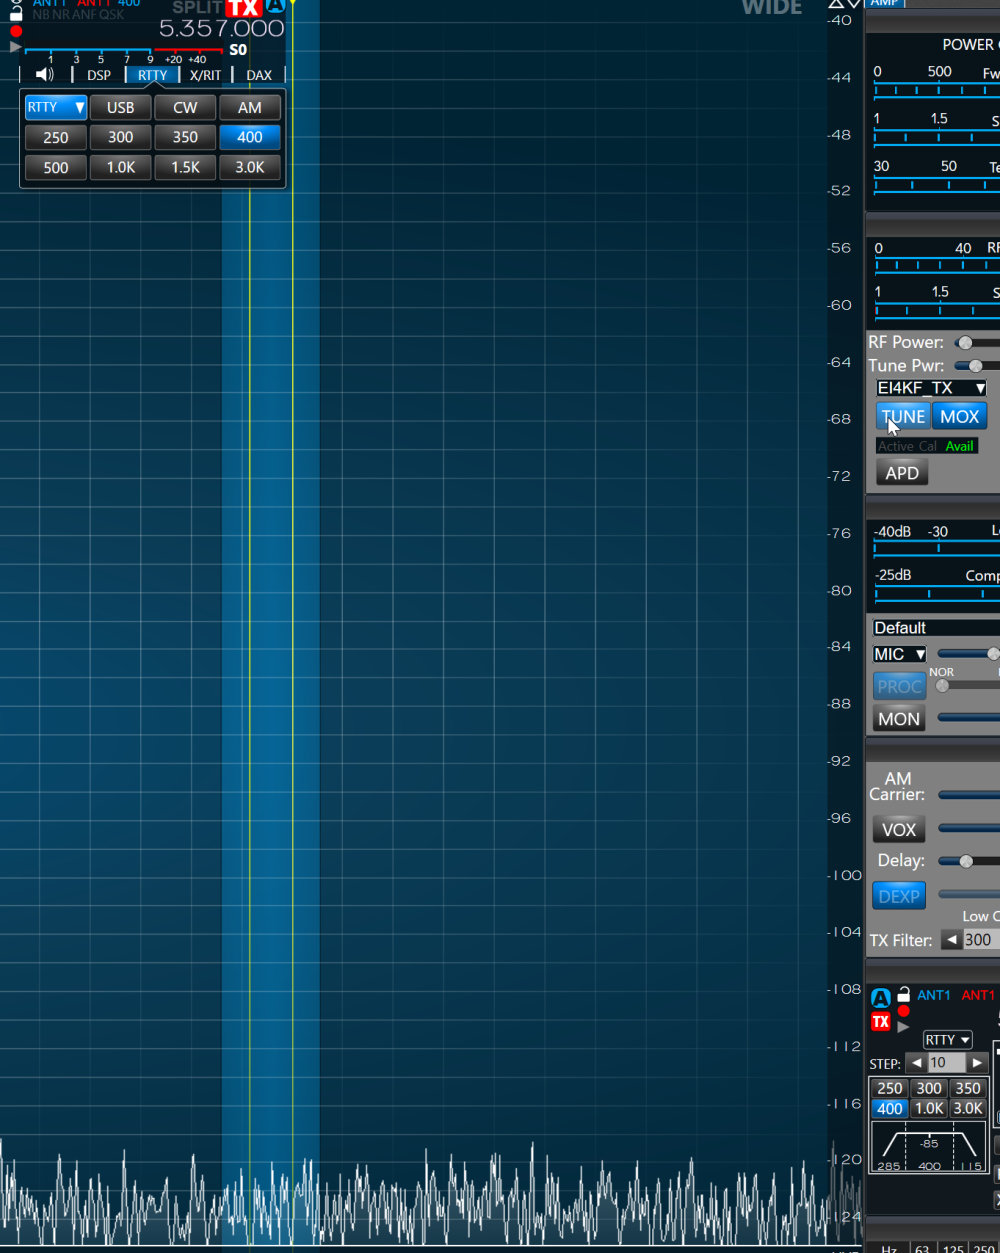Switch mode to USB
This screenshot has width=1000, height=1253.
[121, 107]
